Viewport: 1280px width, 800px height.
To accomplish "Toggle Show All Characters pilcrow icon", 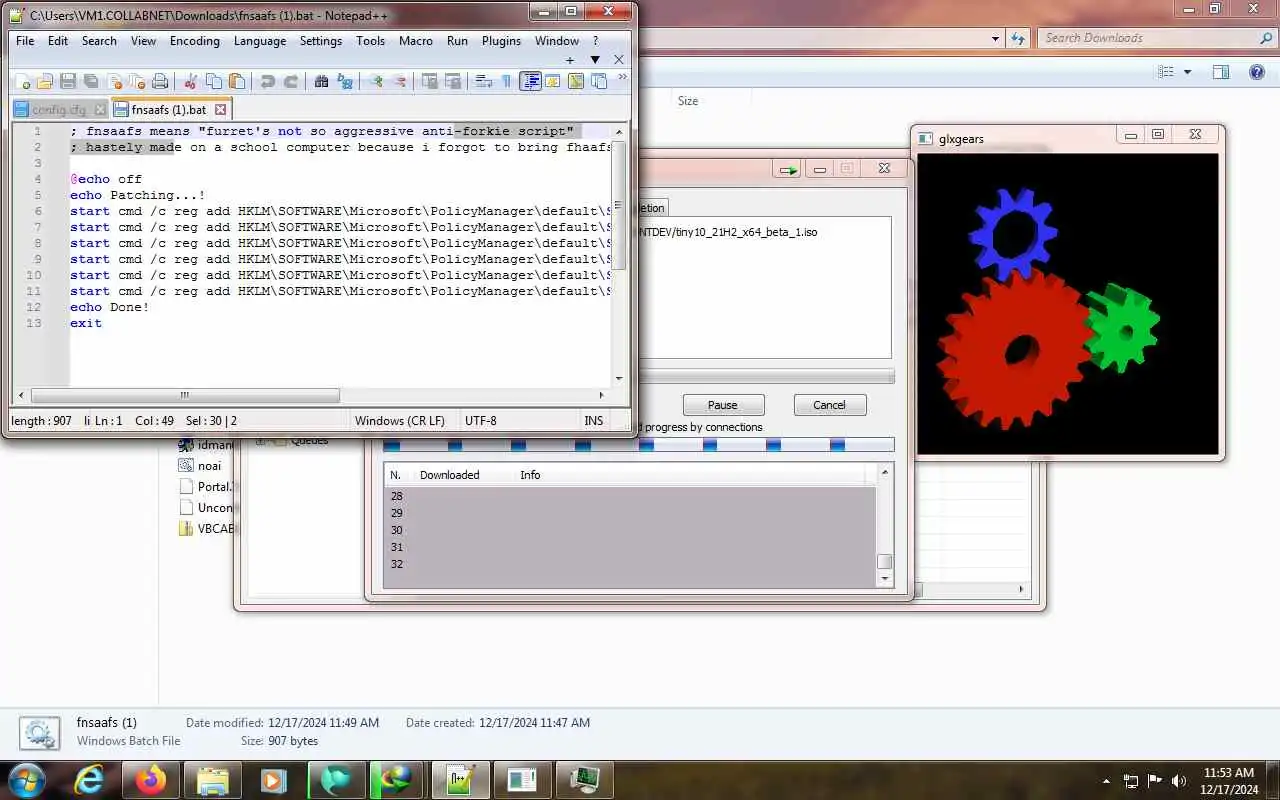I will [506, 82].
